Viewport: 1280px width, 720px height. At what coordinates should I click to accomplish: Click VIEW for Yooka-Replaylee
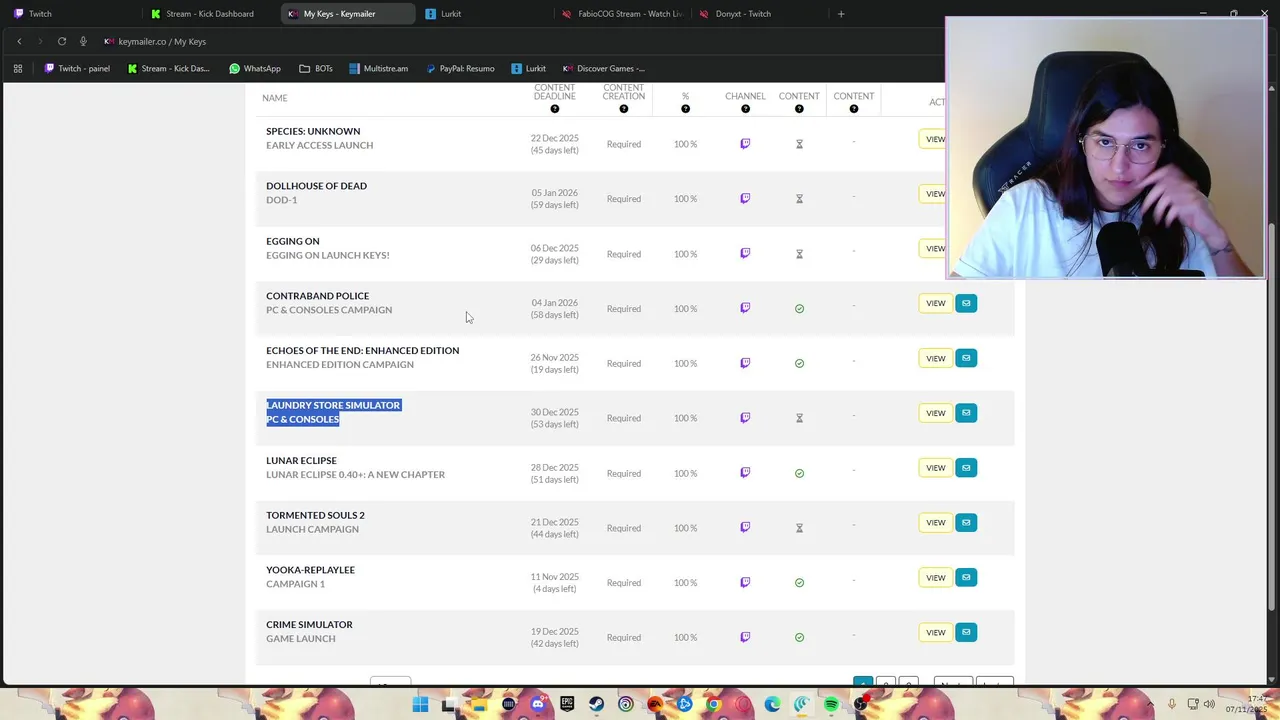click(x=936, y=577)
